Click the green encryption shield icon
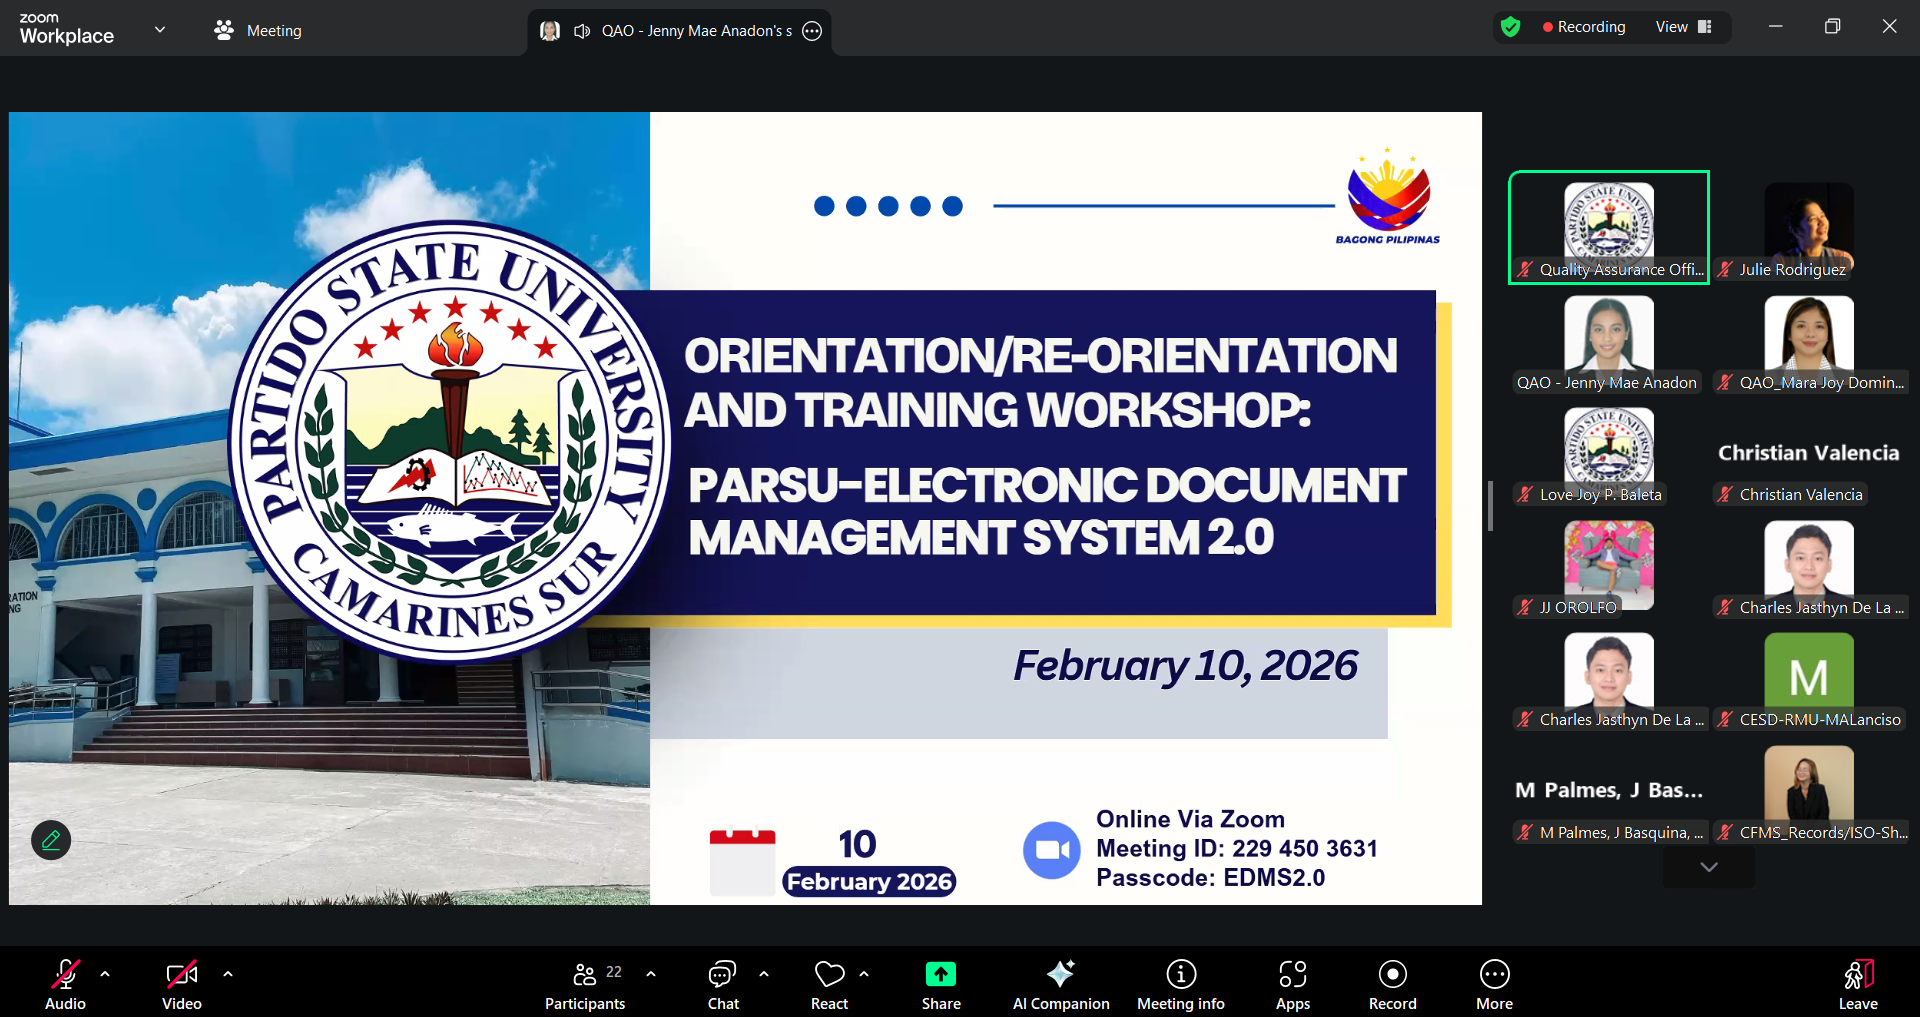 click(x=1510, y=27)
